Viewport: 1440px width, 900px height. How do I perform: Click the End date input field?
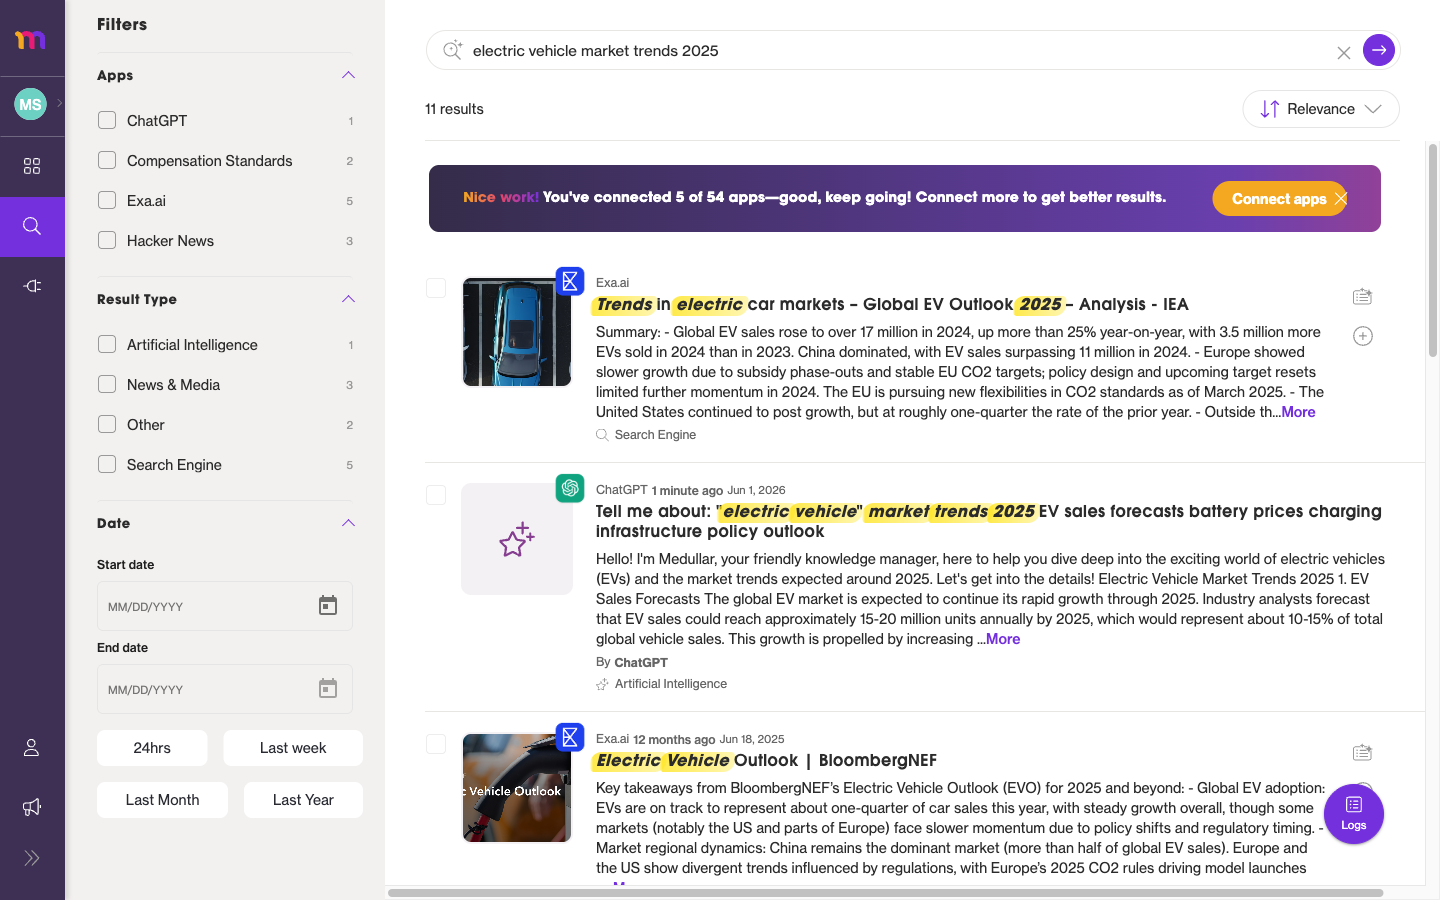225,689
